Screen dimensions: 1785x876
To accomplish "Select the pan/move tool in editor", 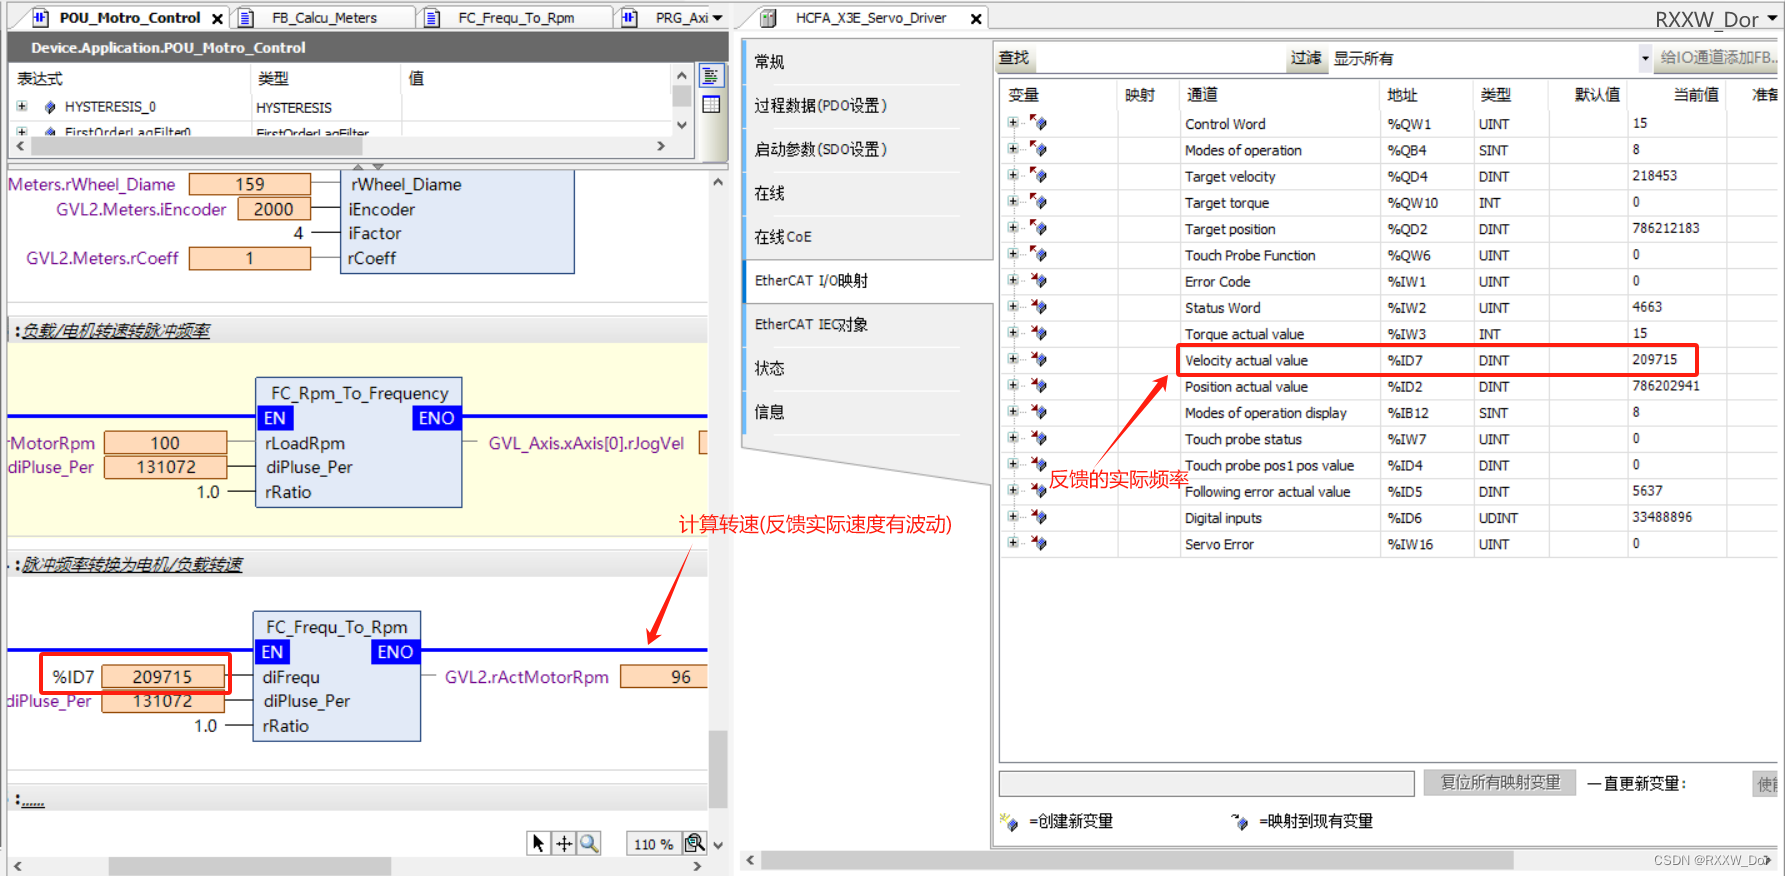I will 564,843.
